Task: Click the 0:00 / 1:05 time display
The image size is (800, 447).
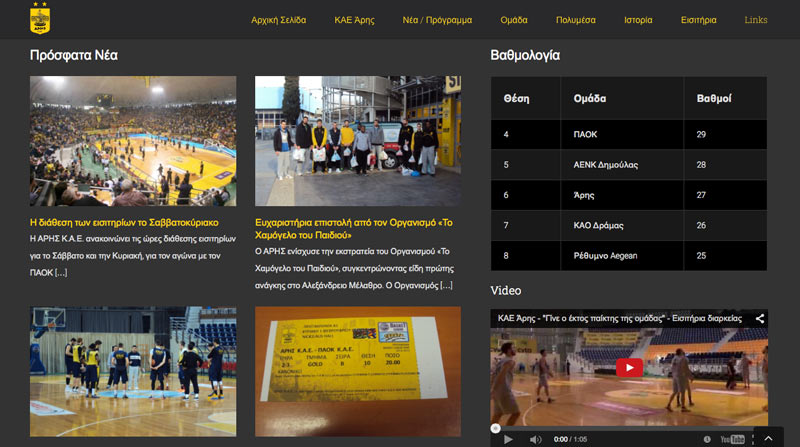Action: tap(570, 439)
